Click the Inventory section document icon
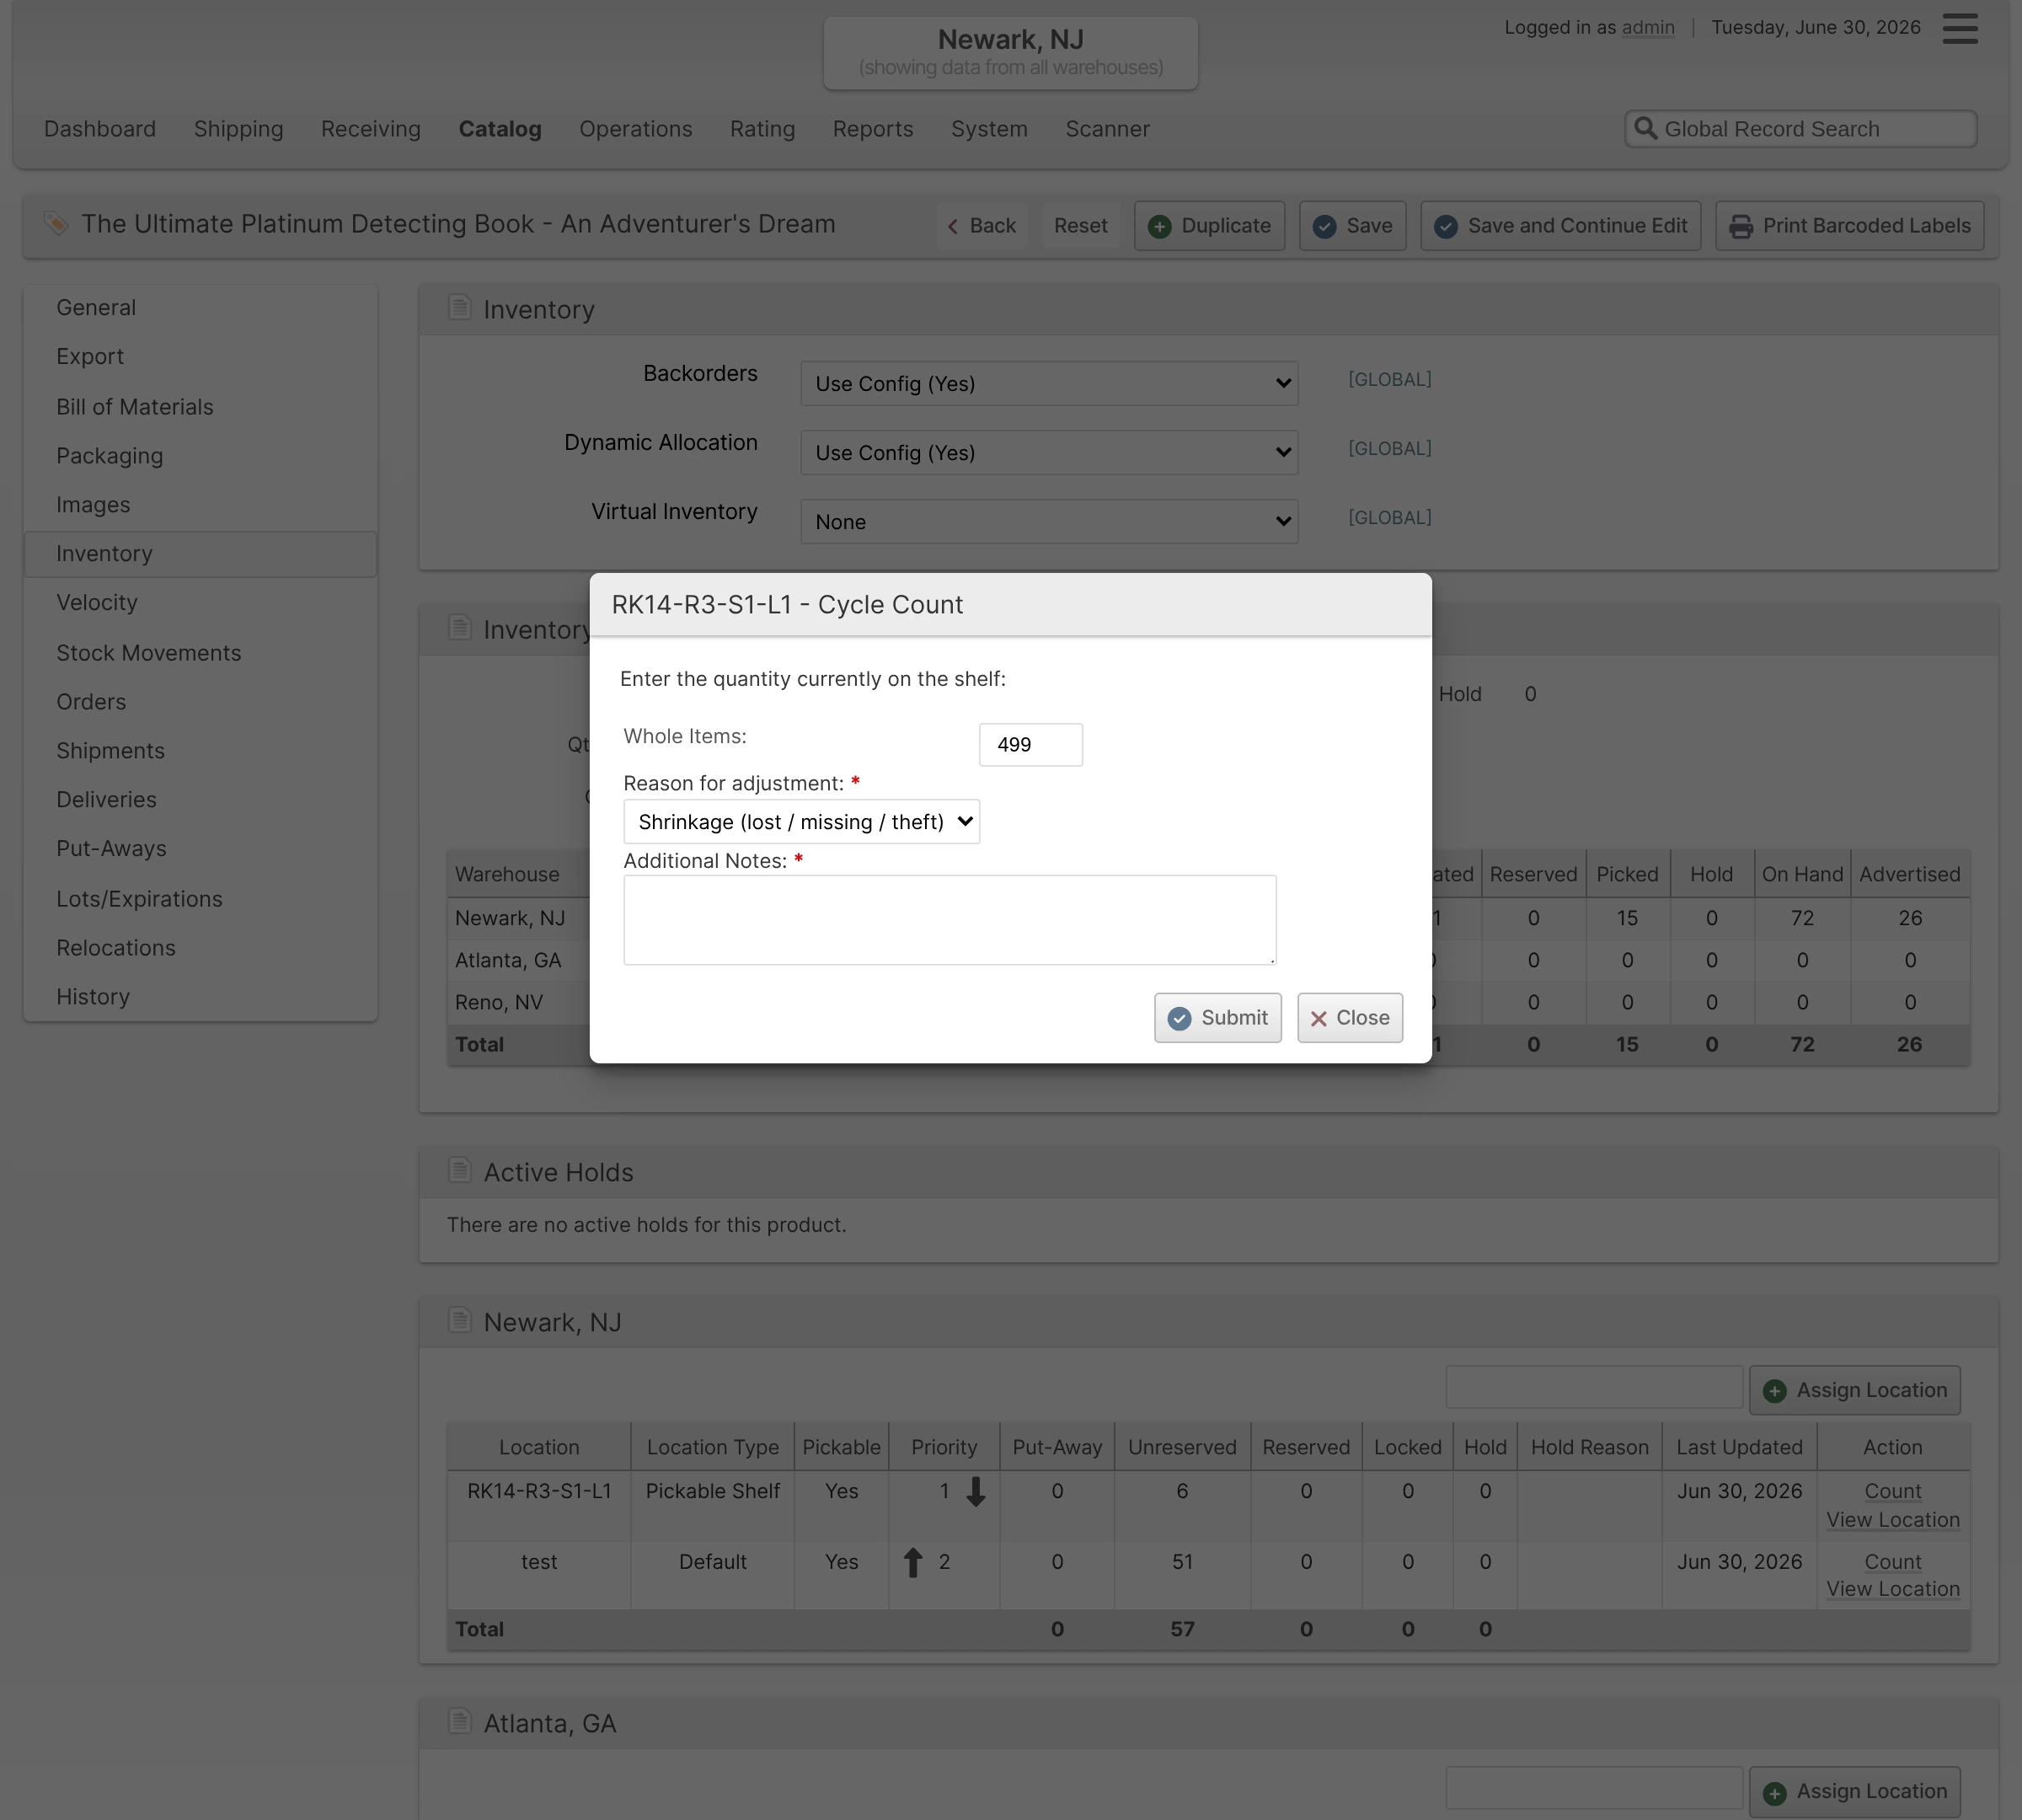 [x=460, y=308]
